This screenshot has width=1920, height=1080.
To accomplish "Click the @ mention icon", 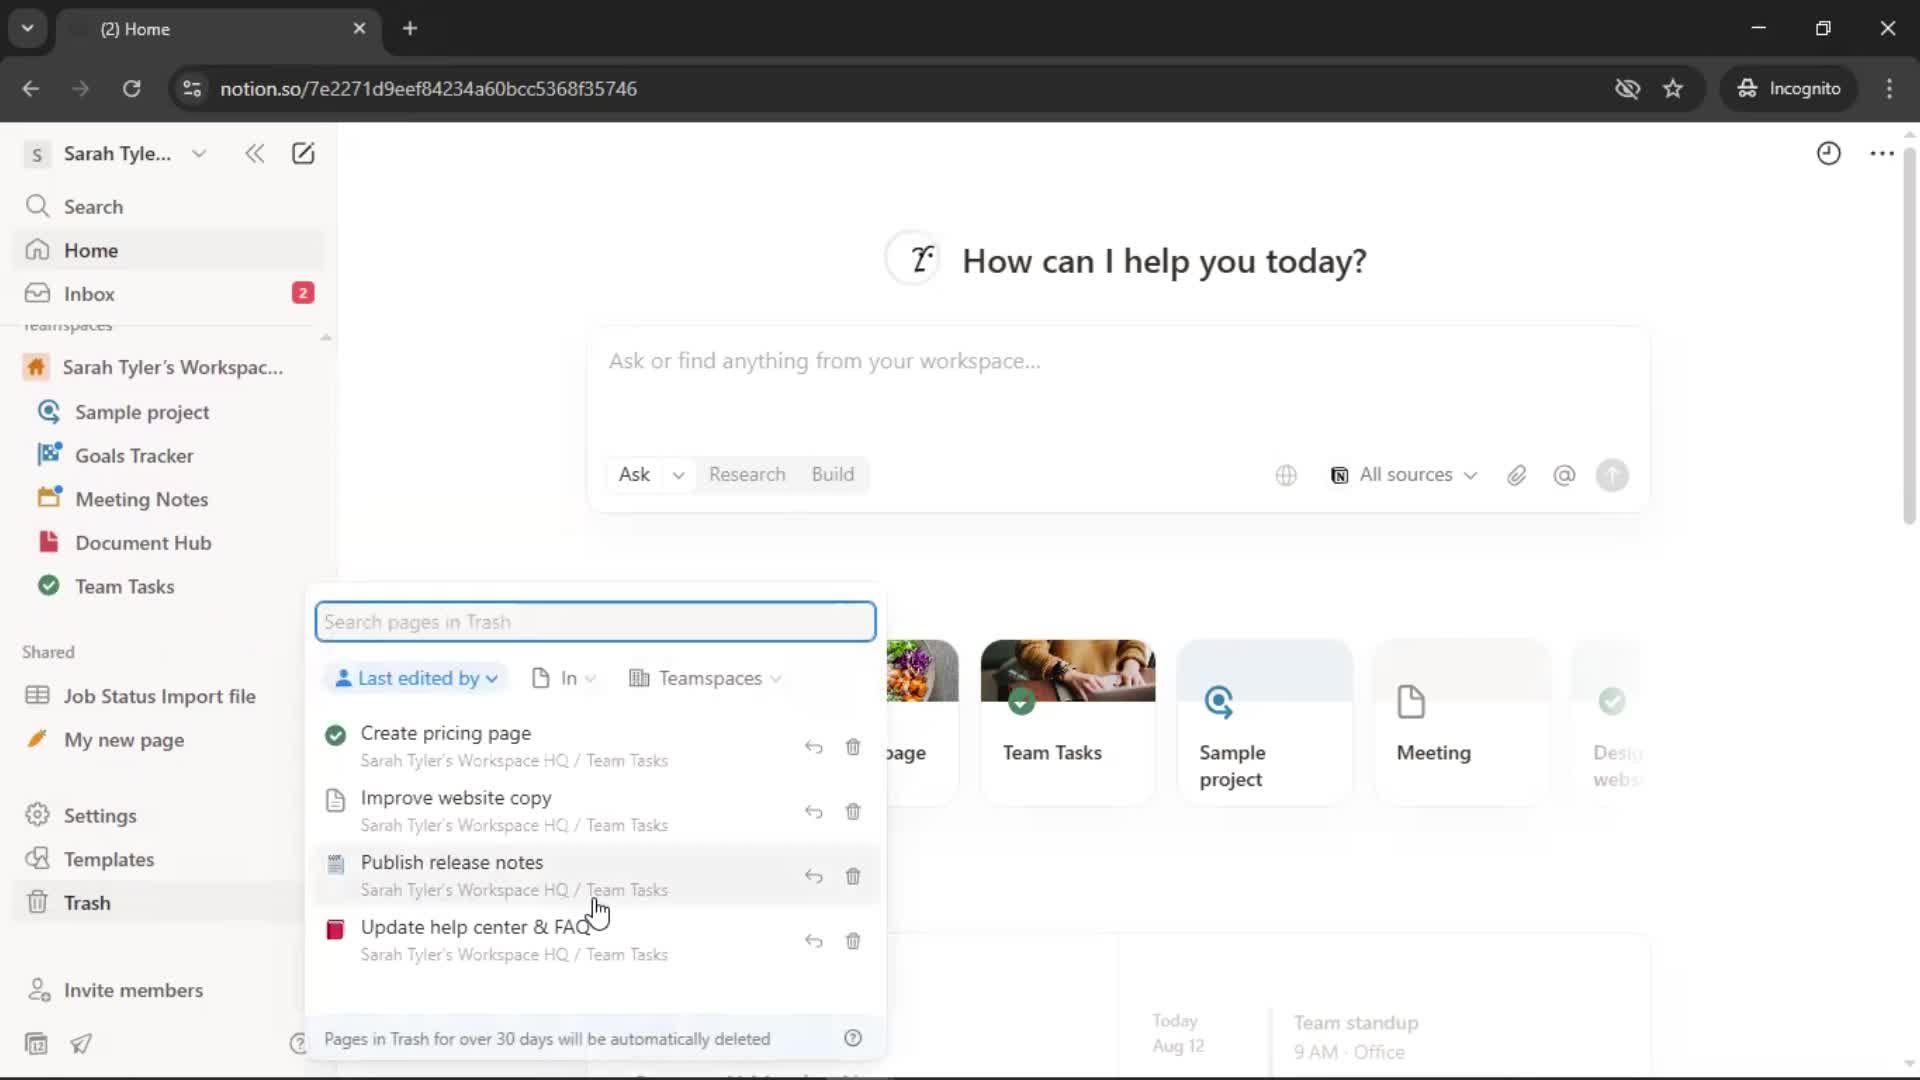I will tap(1564, 475).
